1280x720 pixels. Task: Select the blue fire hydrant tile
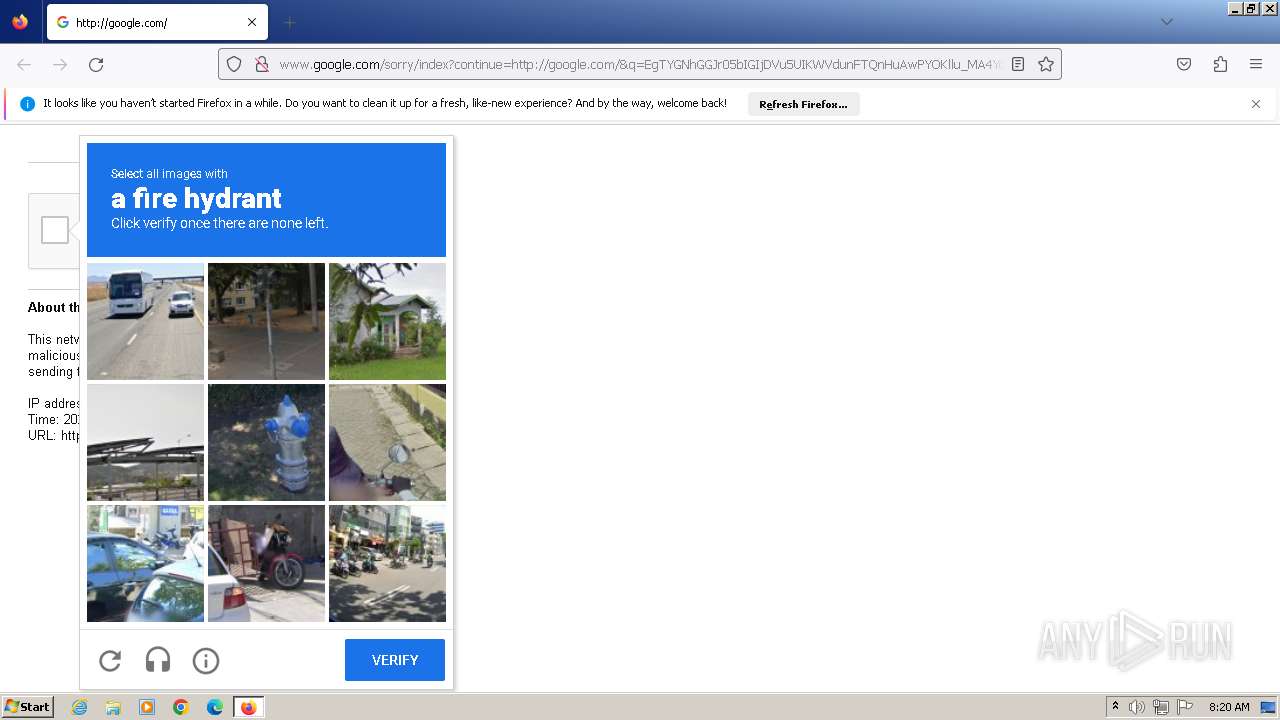click(x=266, y=442)
